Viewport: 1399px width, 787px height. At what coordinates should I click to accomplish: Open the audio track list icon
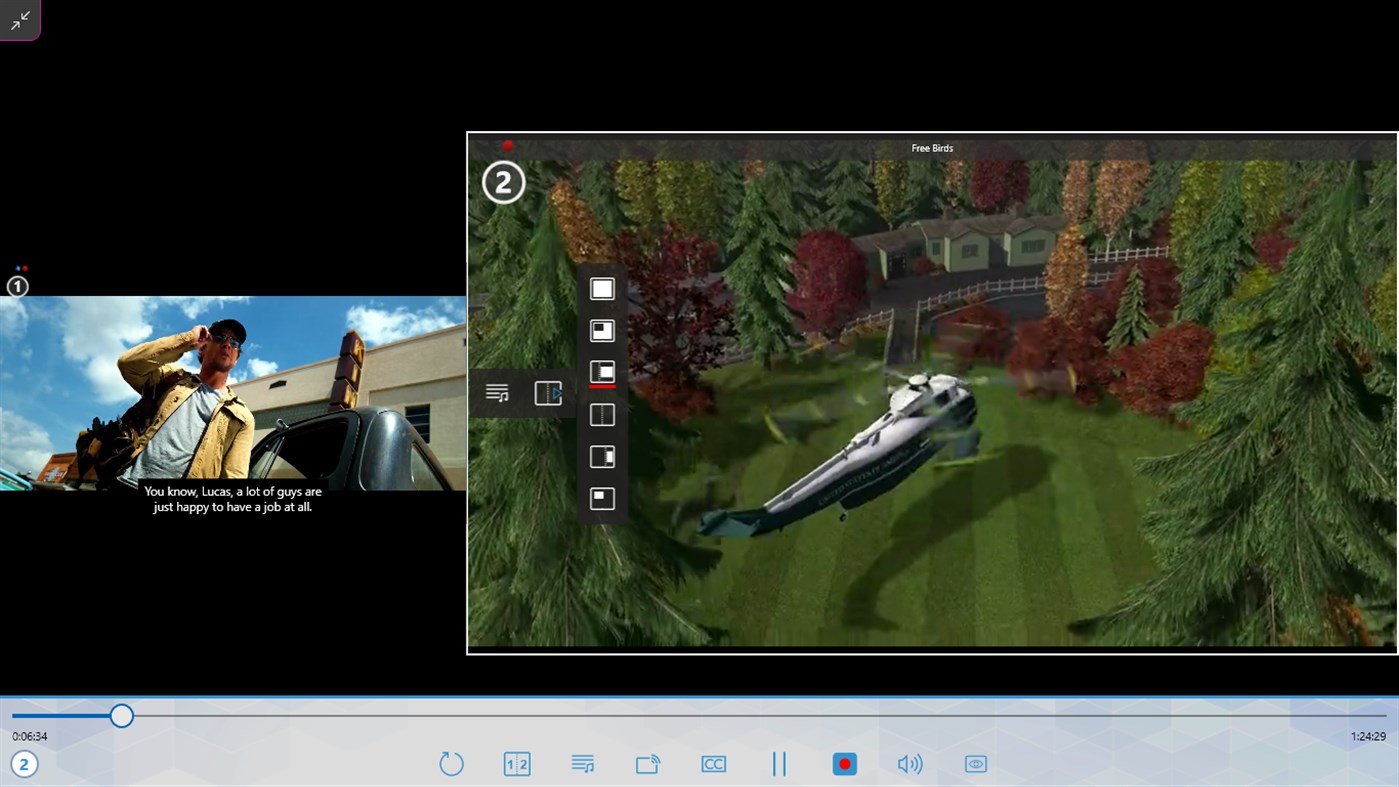pos(582,763)
